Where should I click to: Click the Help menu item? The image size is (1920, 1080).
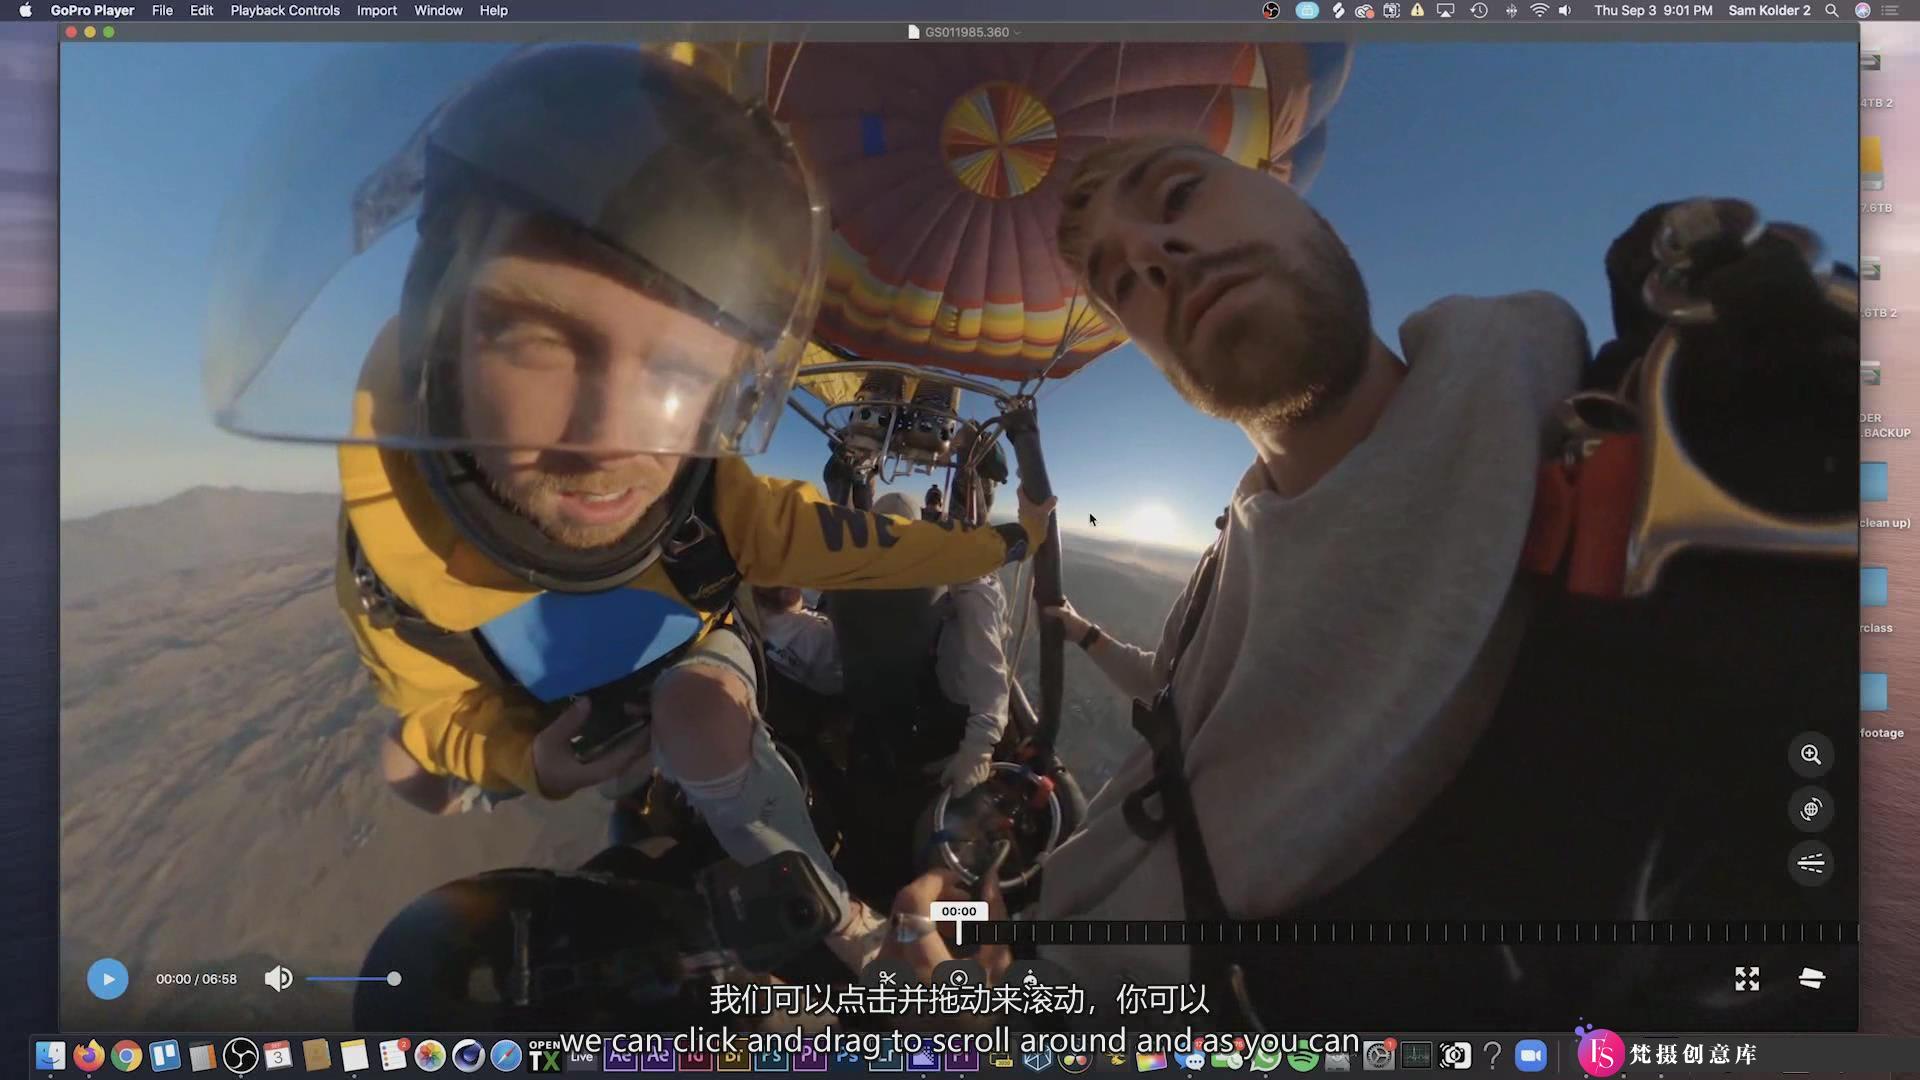493,11
